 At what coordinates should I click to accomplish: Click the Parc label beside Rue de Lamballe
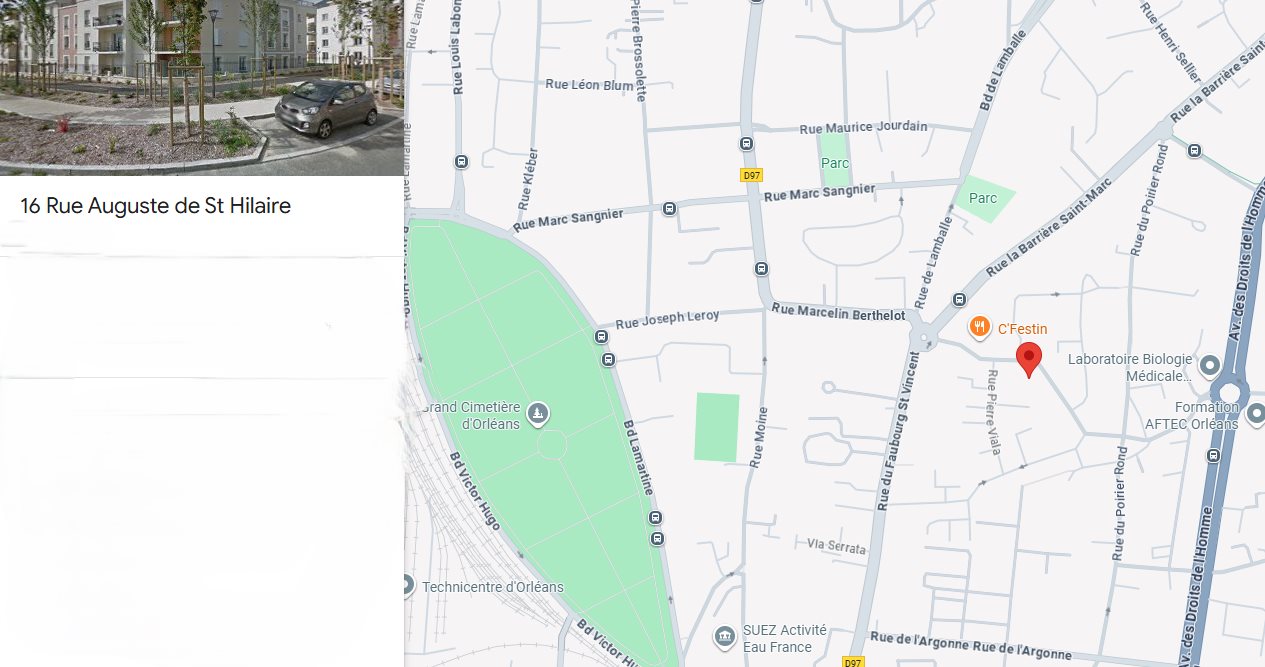click(983, 198)
